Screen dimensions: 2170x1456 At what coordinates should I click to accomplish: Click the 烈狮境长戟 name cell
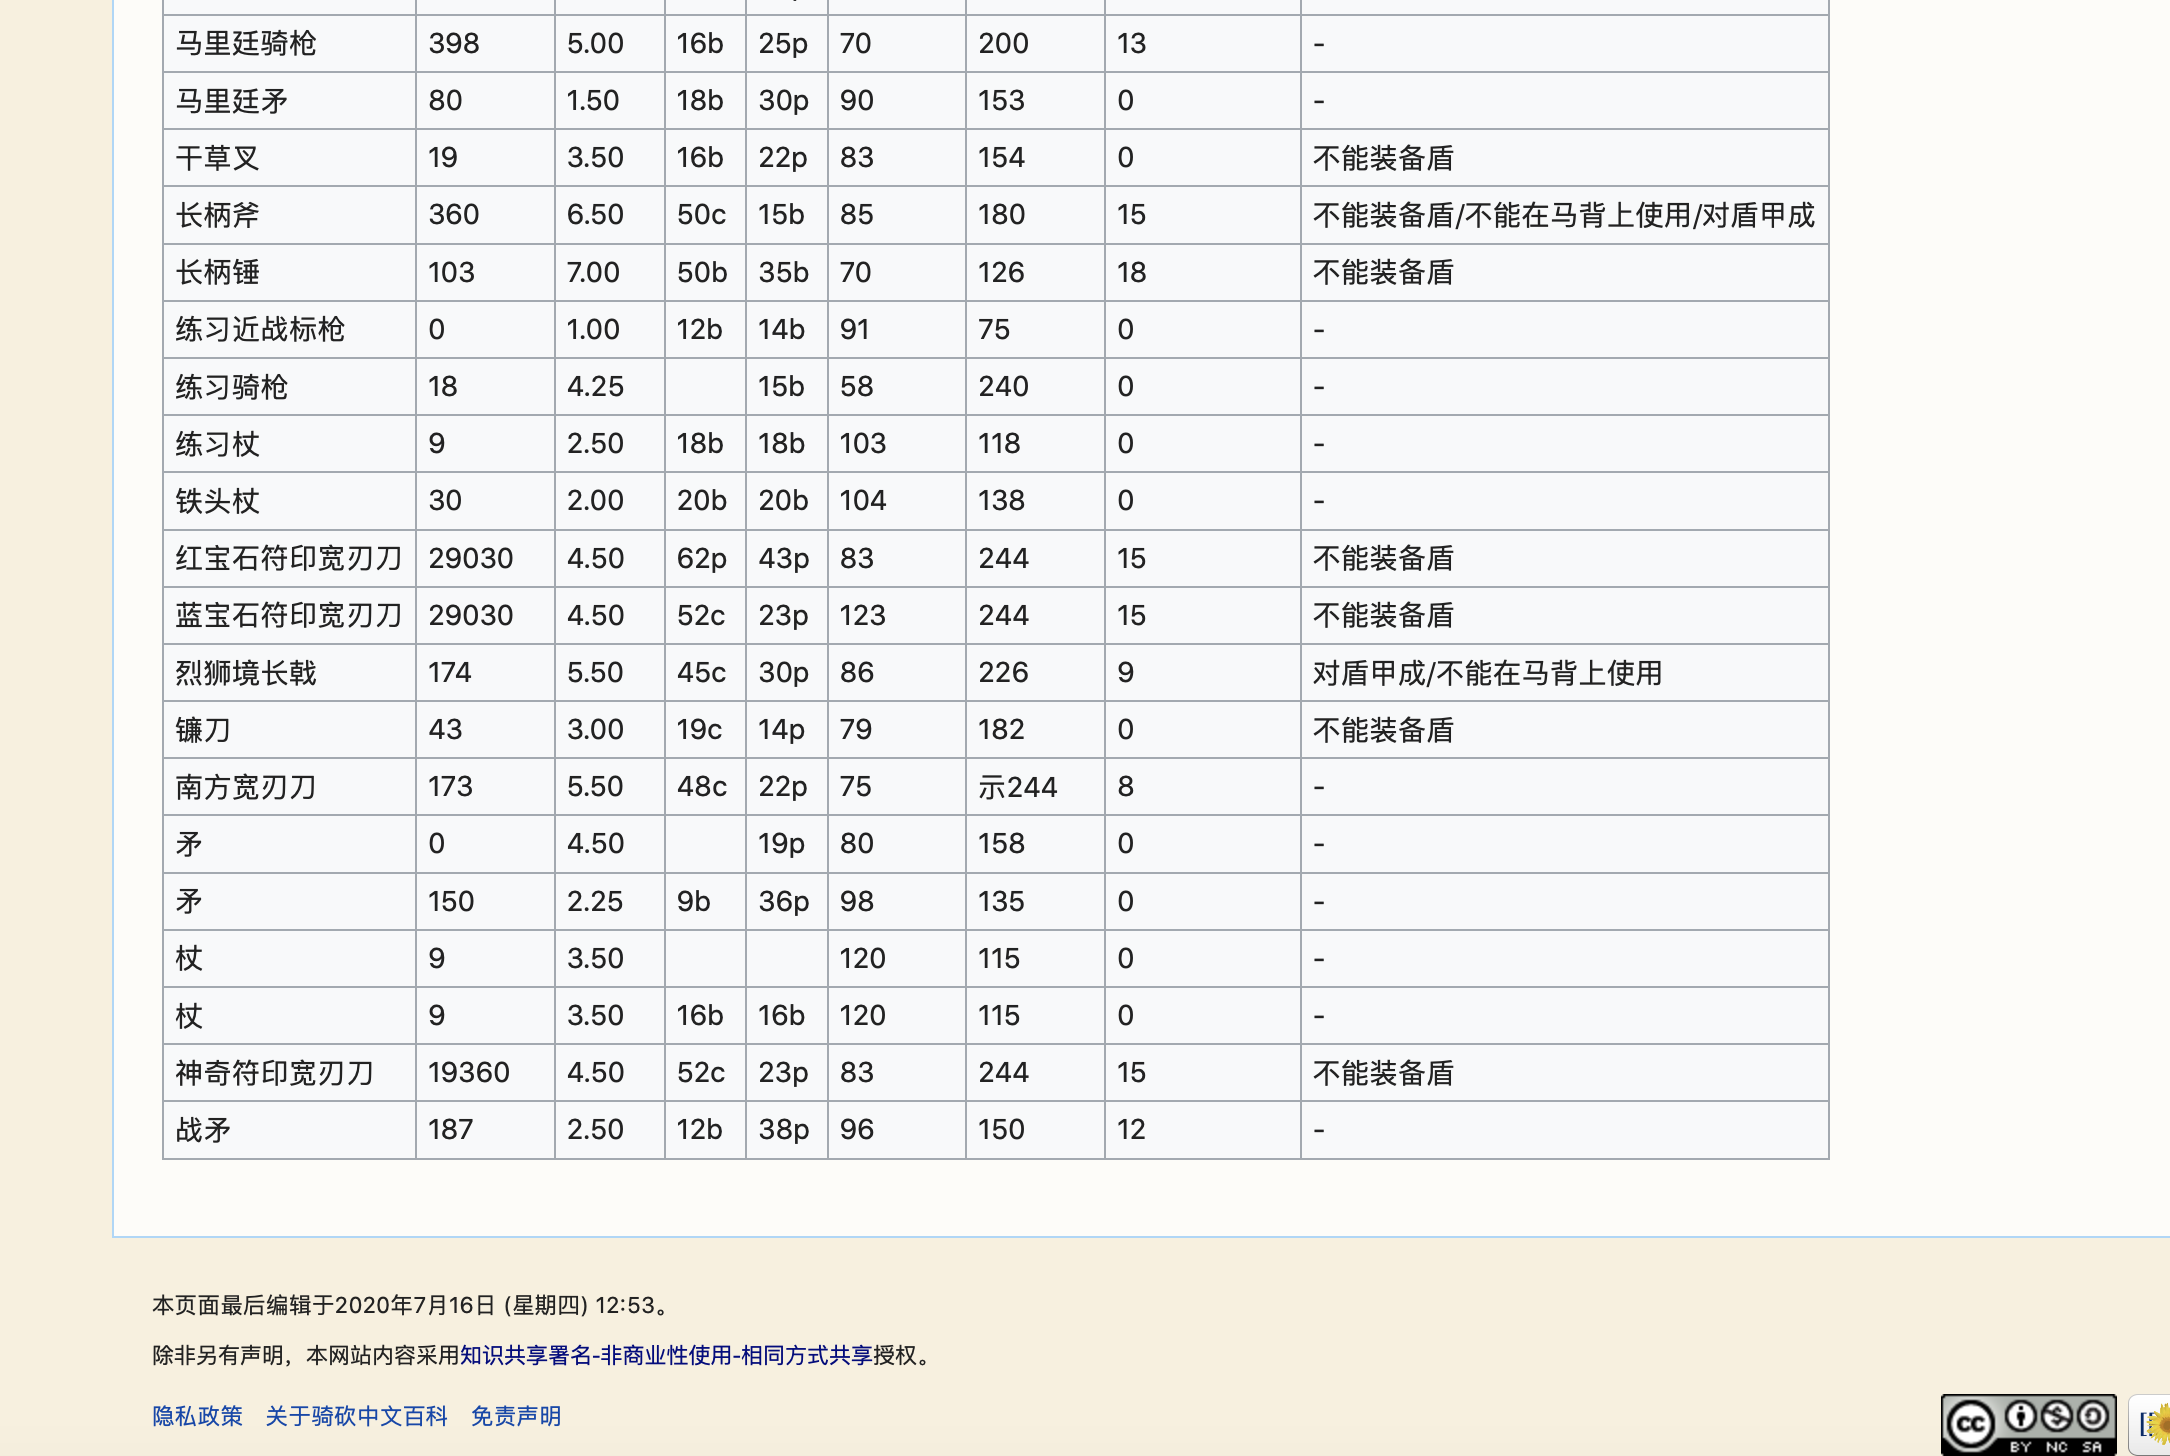pos(289,672)
